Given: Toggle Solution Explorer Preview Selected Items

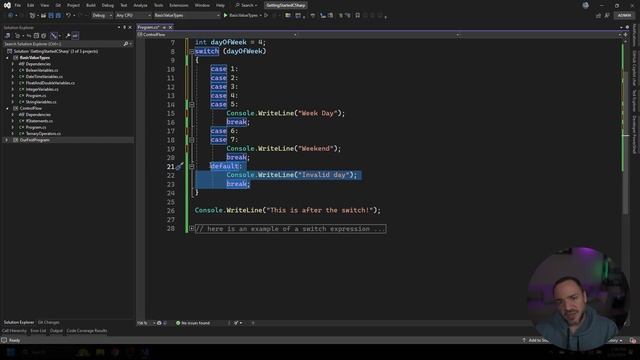Looking at the screenshot, I should (75, 36).
